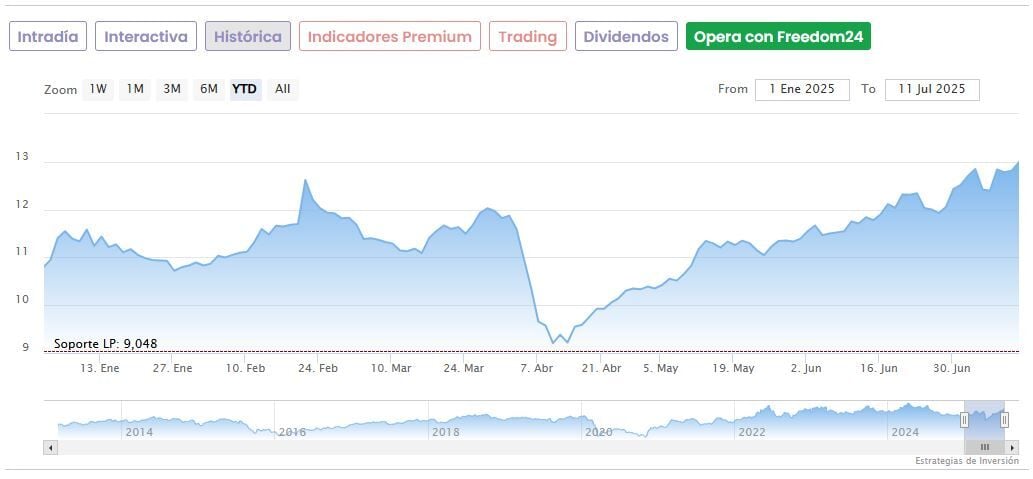Viewport: 1033px width, 479px height.
Task: Click Opera con Freedom24 button
Action: coord(778,37)
